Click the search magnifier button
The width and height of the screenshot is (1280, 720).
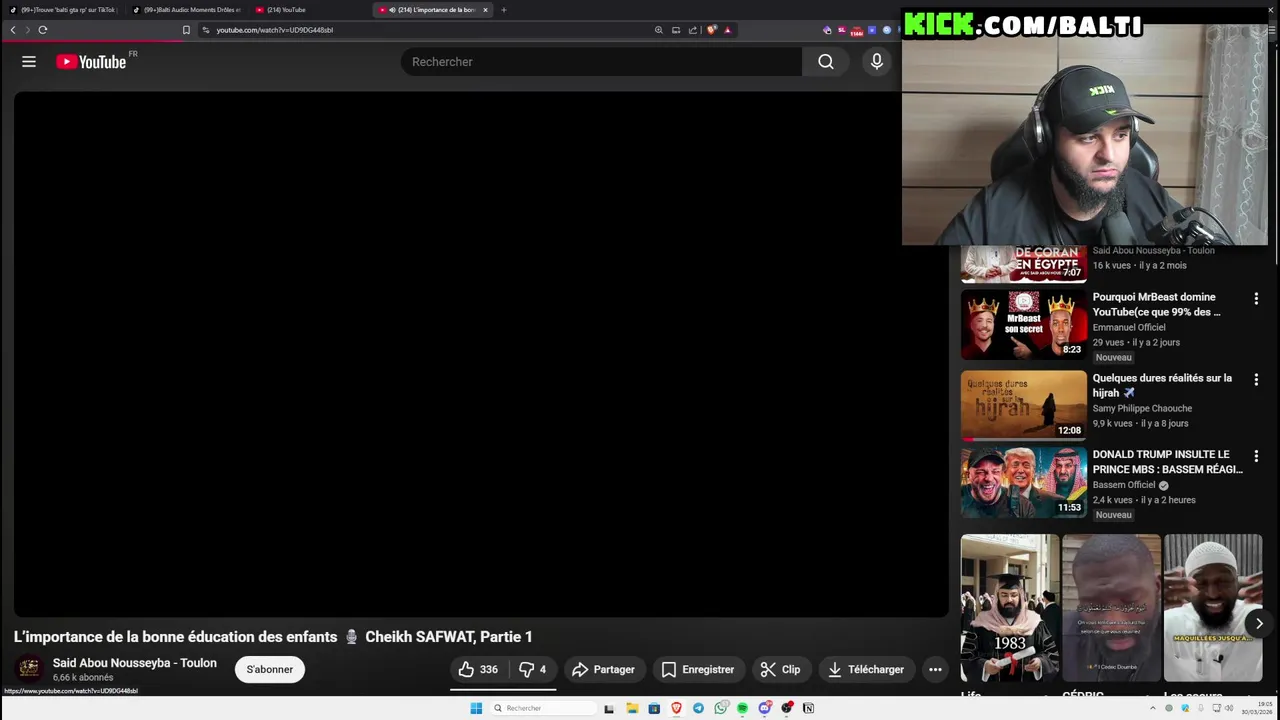tap(825, 62)
